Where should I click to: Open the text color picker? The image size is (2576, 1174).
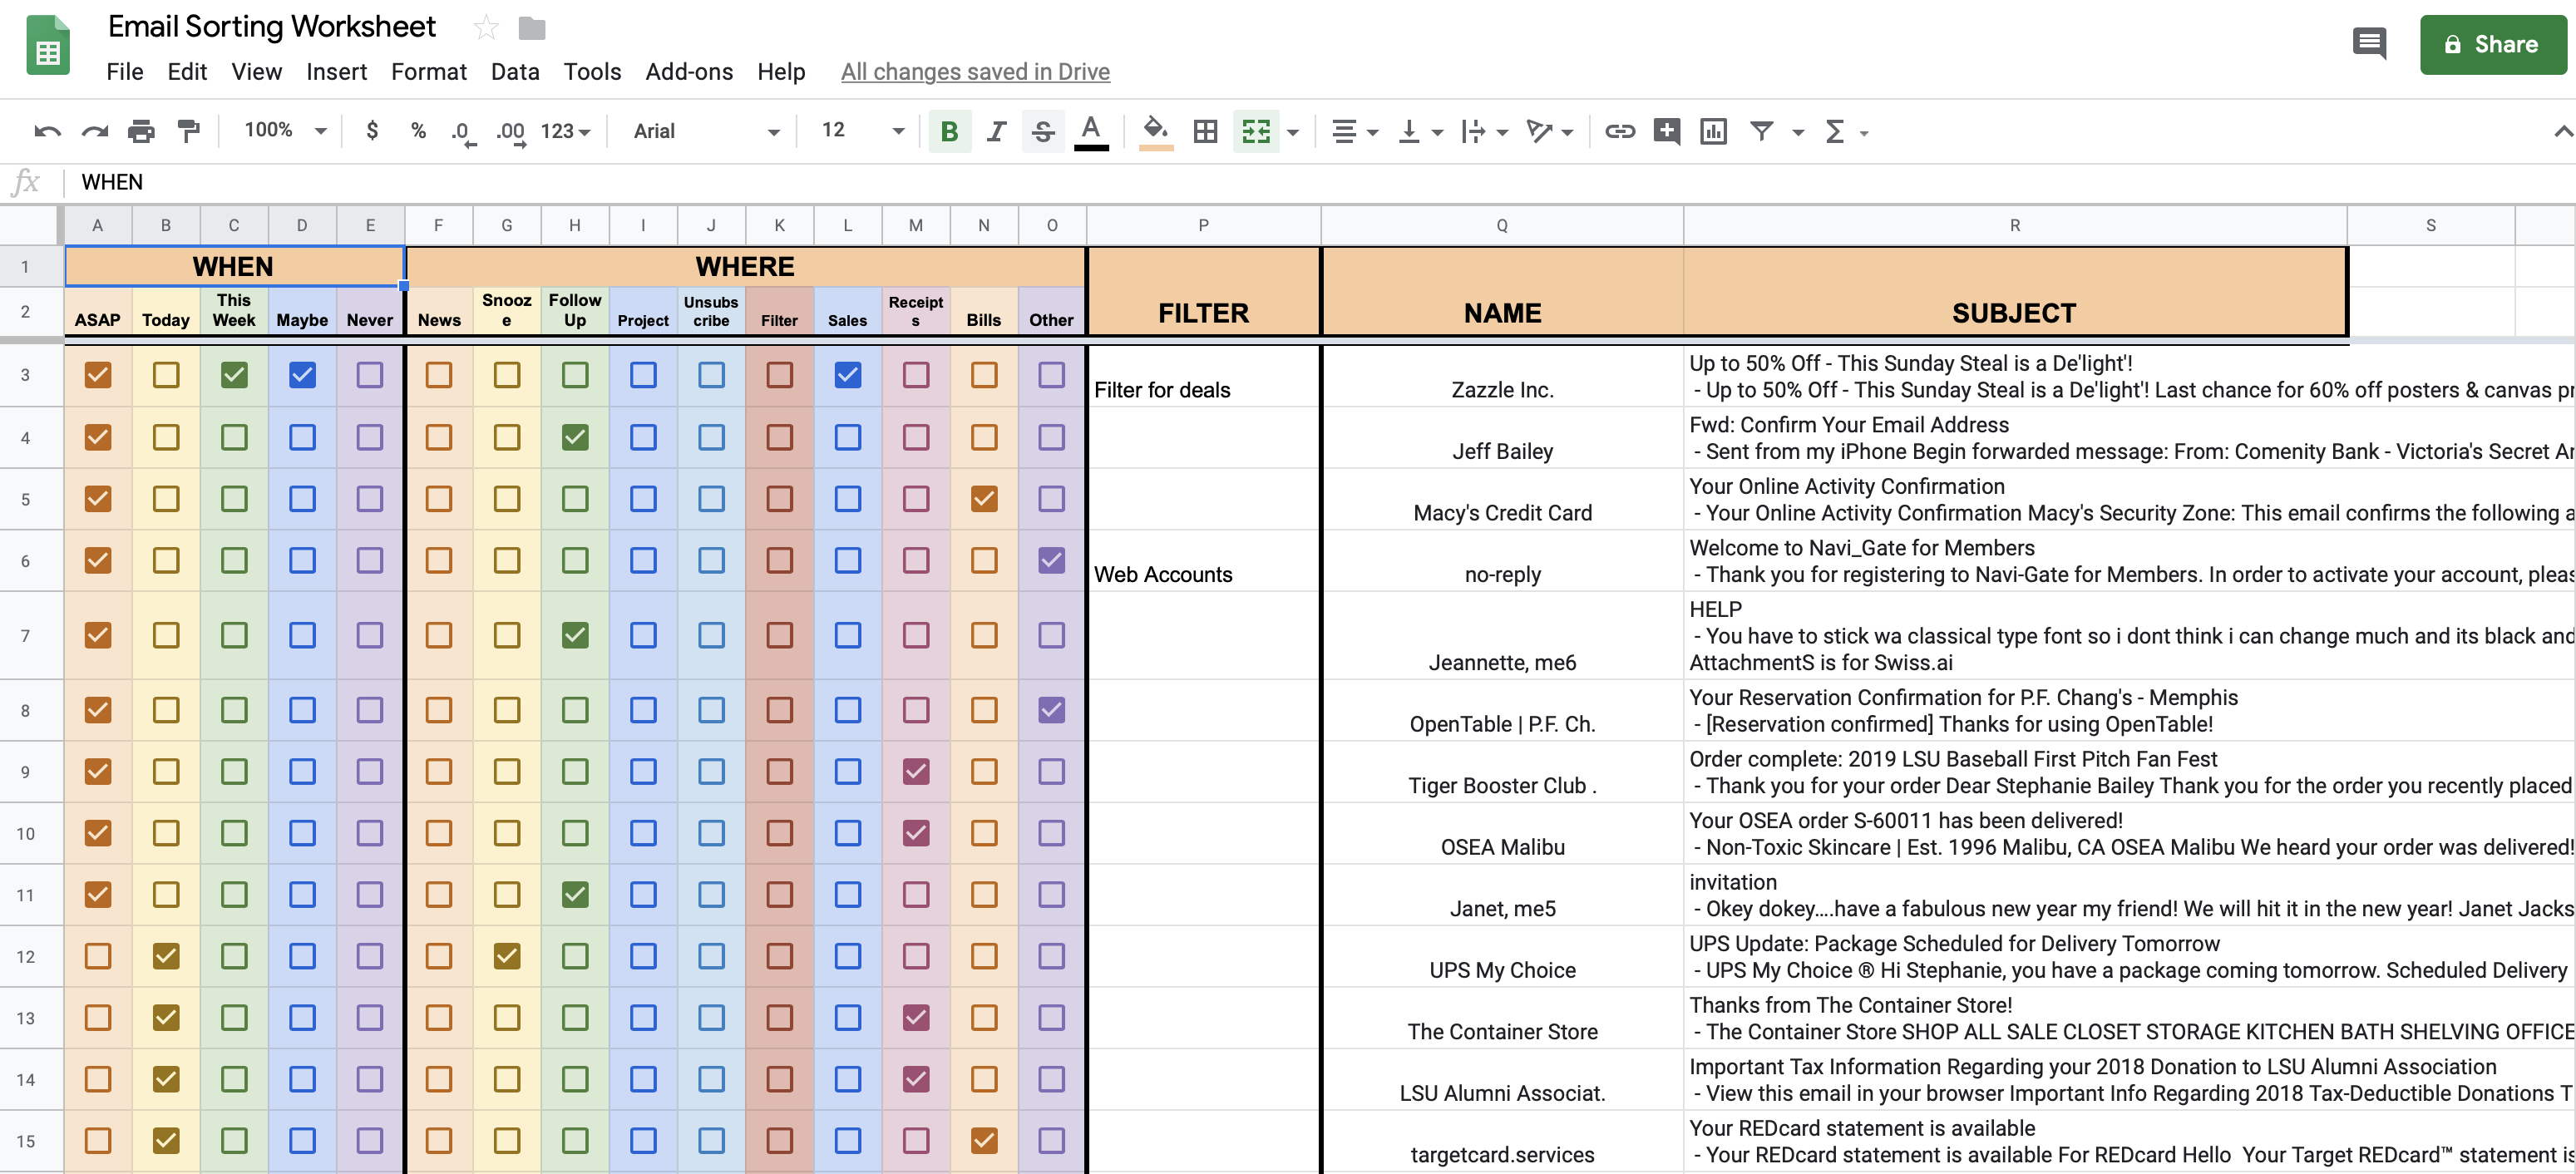point(1091,131)
